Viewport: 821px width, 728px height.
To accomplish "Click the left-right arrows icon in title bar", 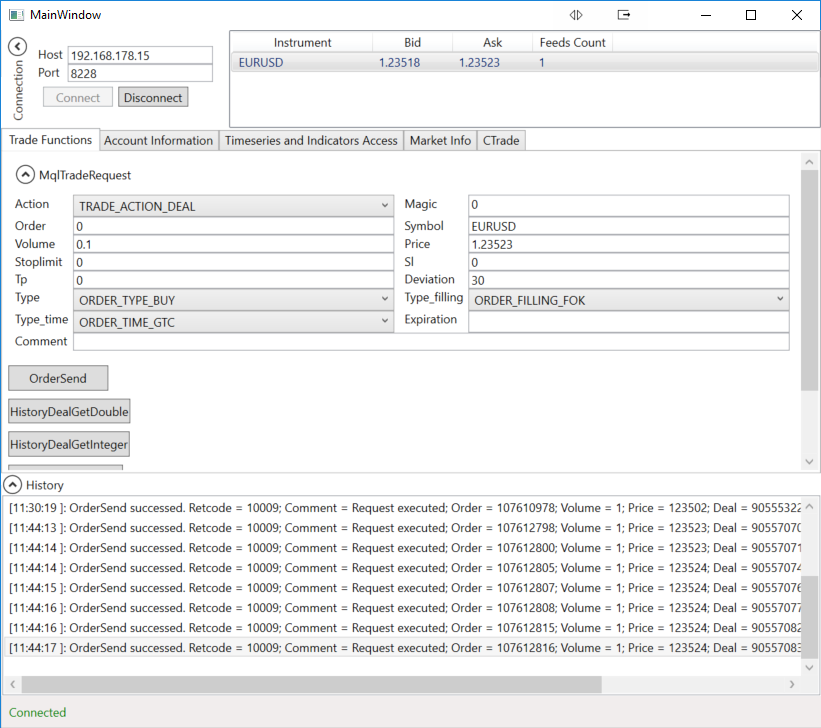I will (576, 15).
